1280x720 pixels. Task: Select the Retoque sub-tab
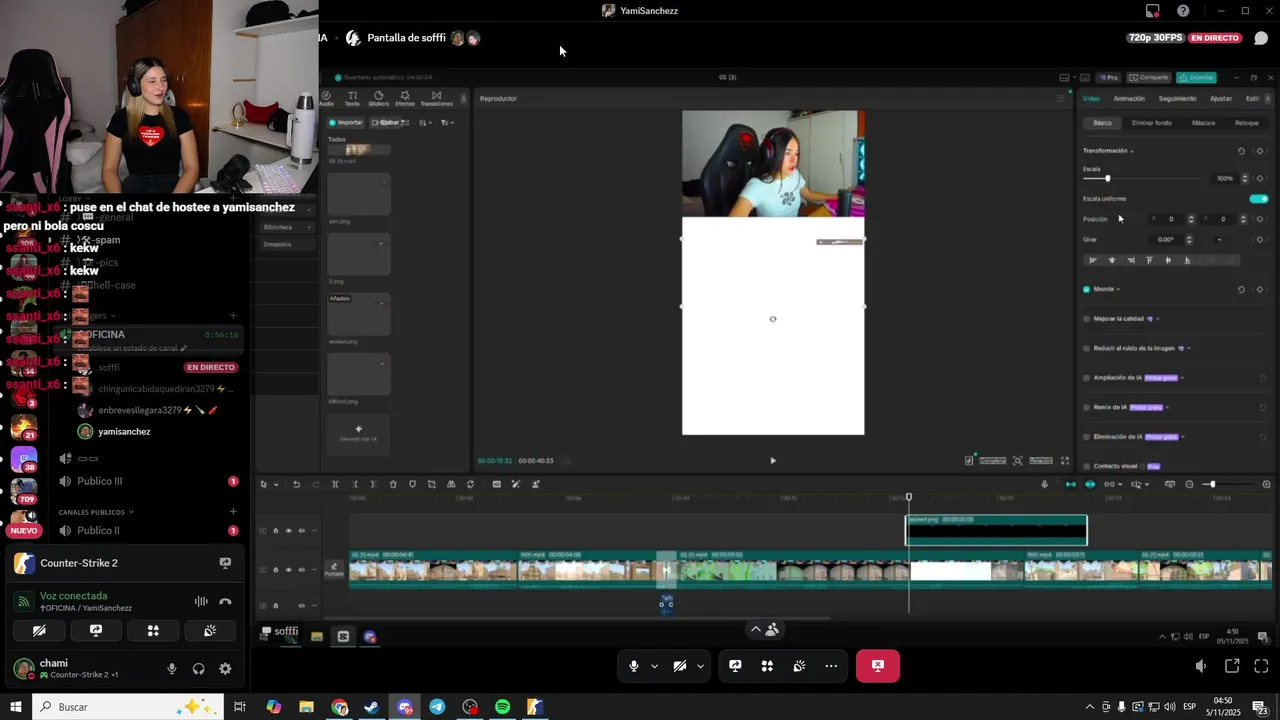[1246, 123]
